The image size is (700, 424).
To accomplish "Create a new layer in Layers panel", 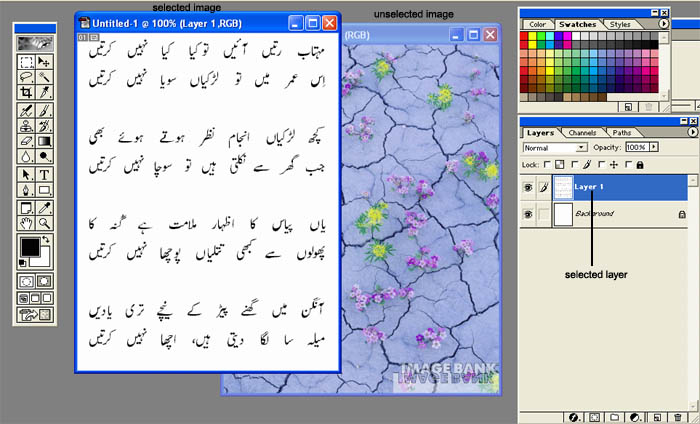I will click(x=657, y=418).
